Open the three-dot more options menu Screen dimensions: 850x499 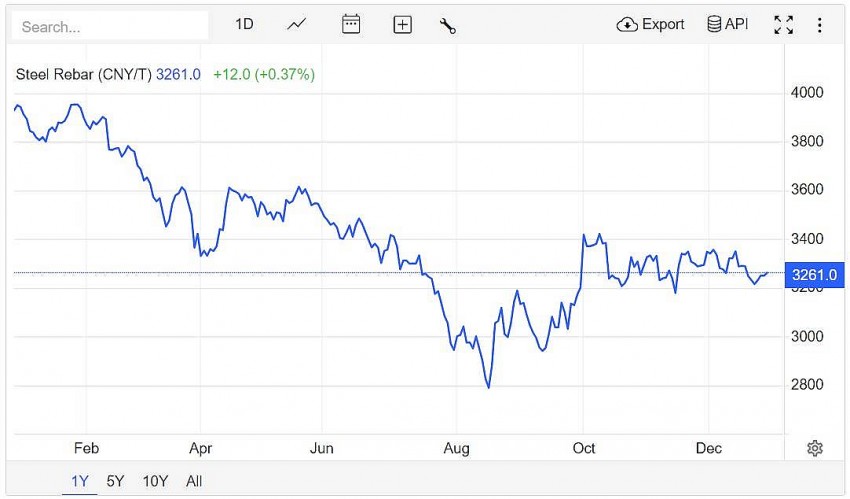pyautogui.click(x=820, y=25)
